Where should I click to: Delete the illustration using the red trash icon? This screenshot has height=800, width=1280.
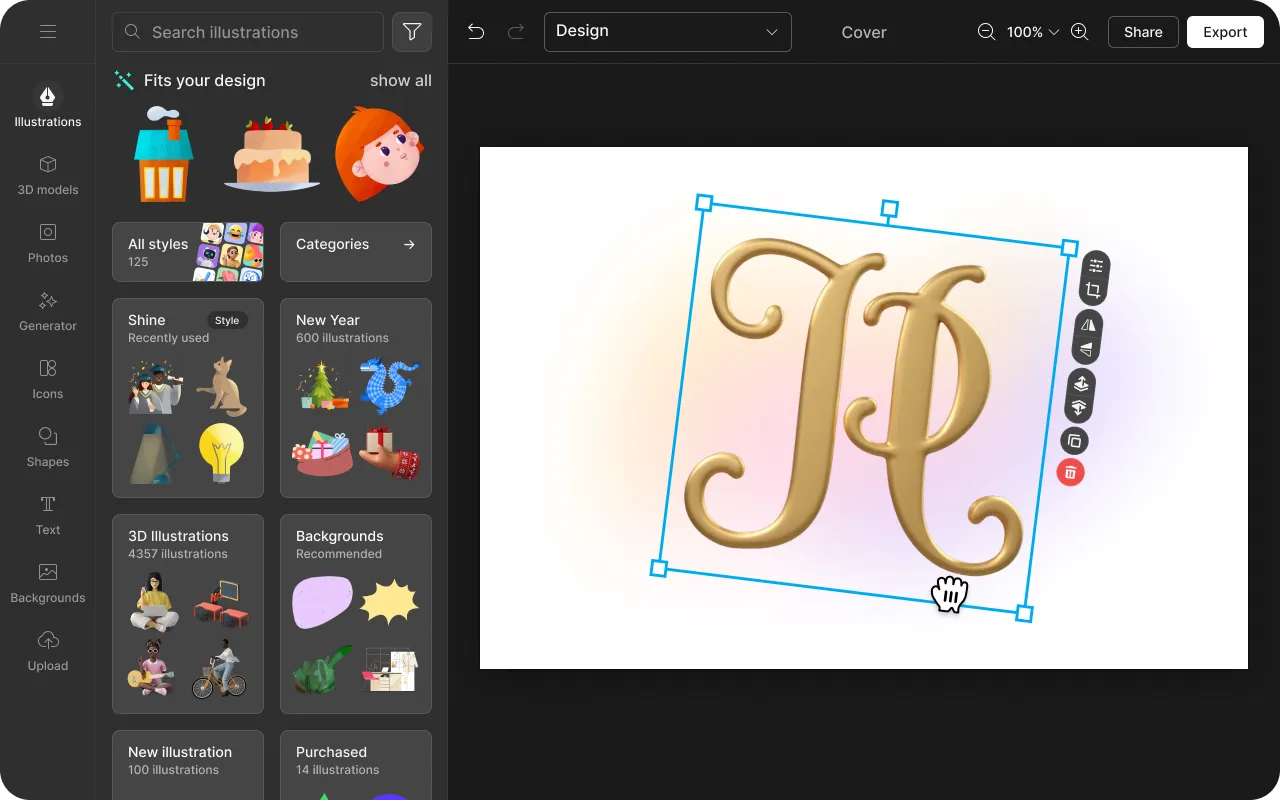coord(1070,472)
